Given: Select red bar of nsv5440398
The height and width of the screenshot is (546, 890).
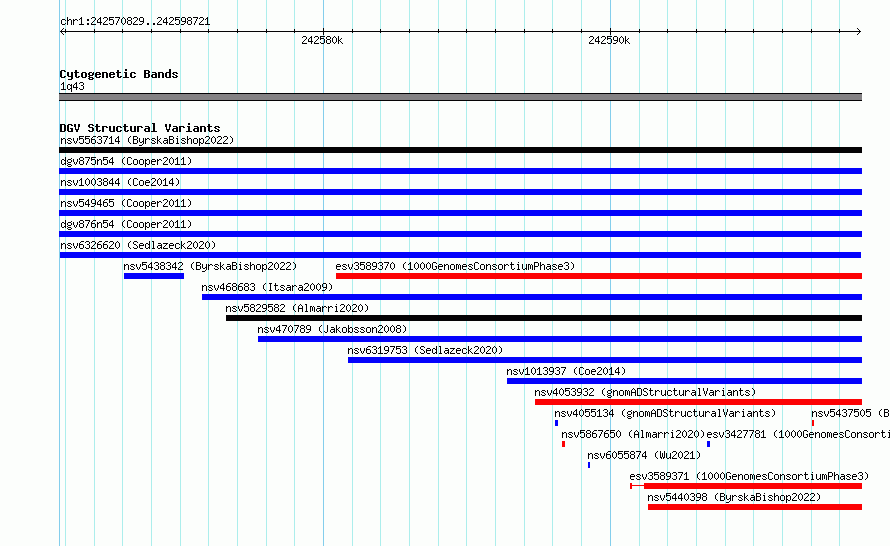Looking at the screenshot, I should [x=755, y=507].
